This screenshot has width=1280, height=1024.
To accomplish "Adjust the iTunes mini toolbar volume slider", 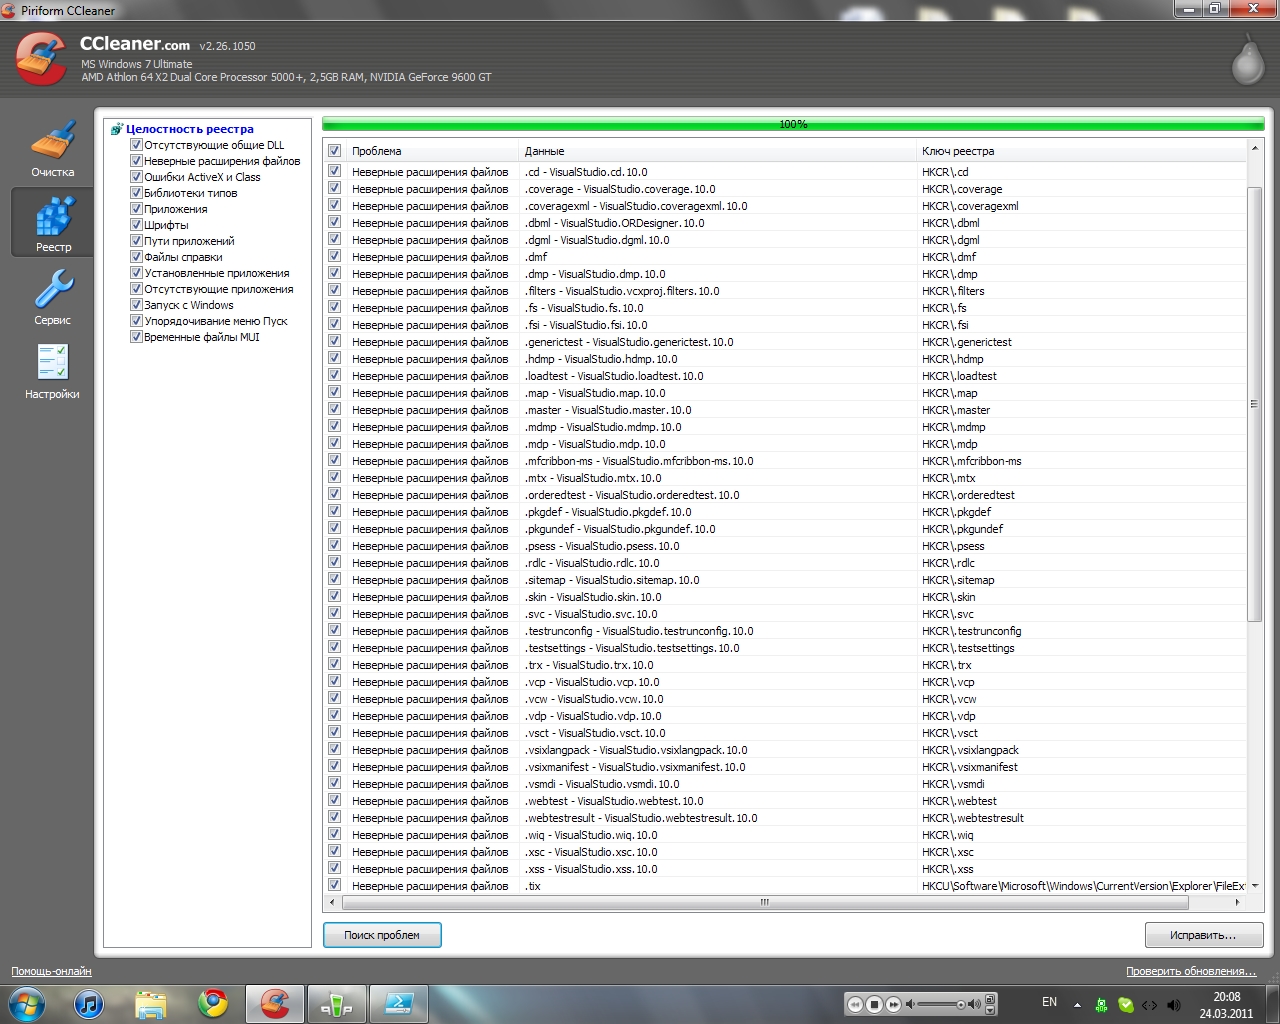I will (941, 1004).
